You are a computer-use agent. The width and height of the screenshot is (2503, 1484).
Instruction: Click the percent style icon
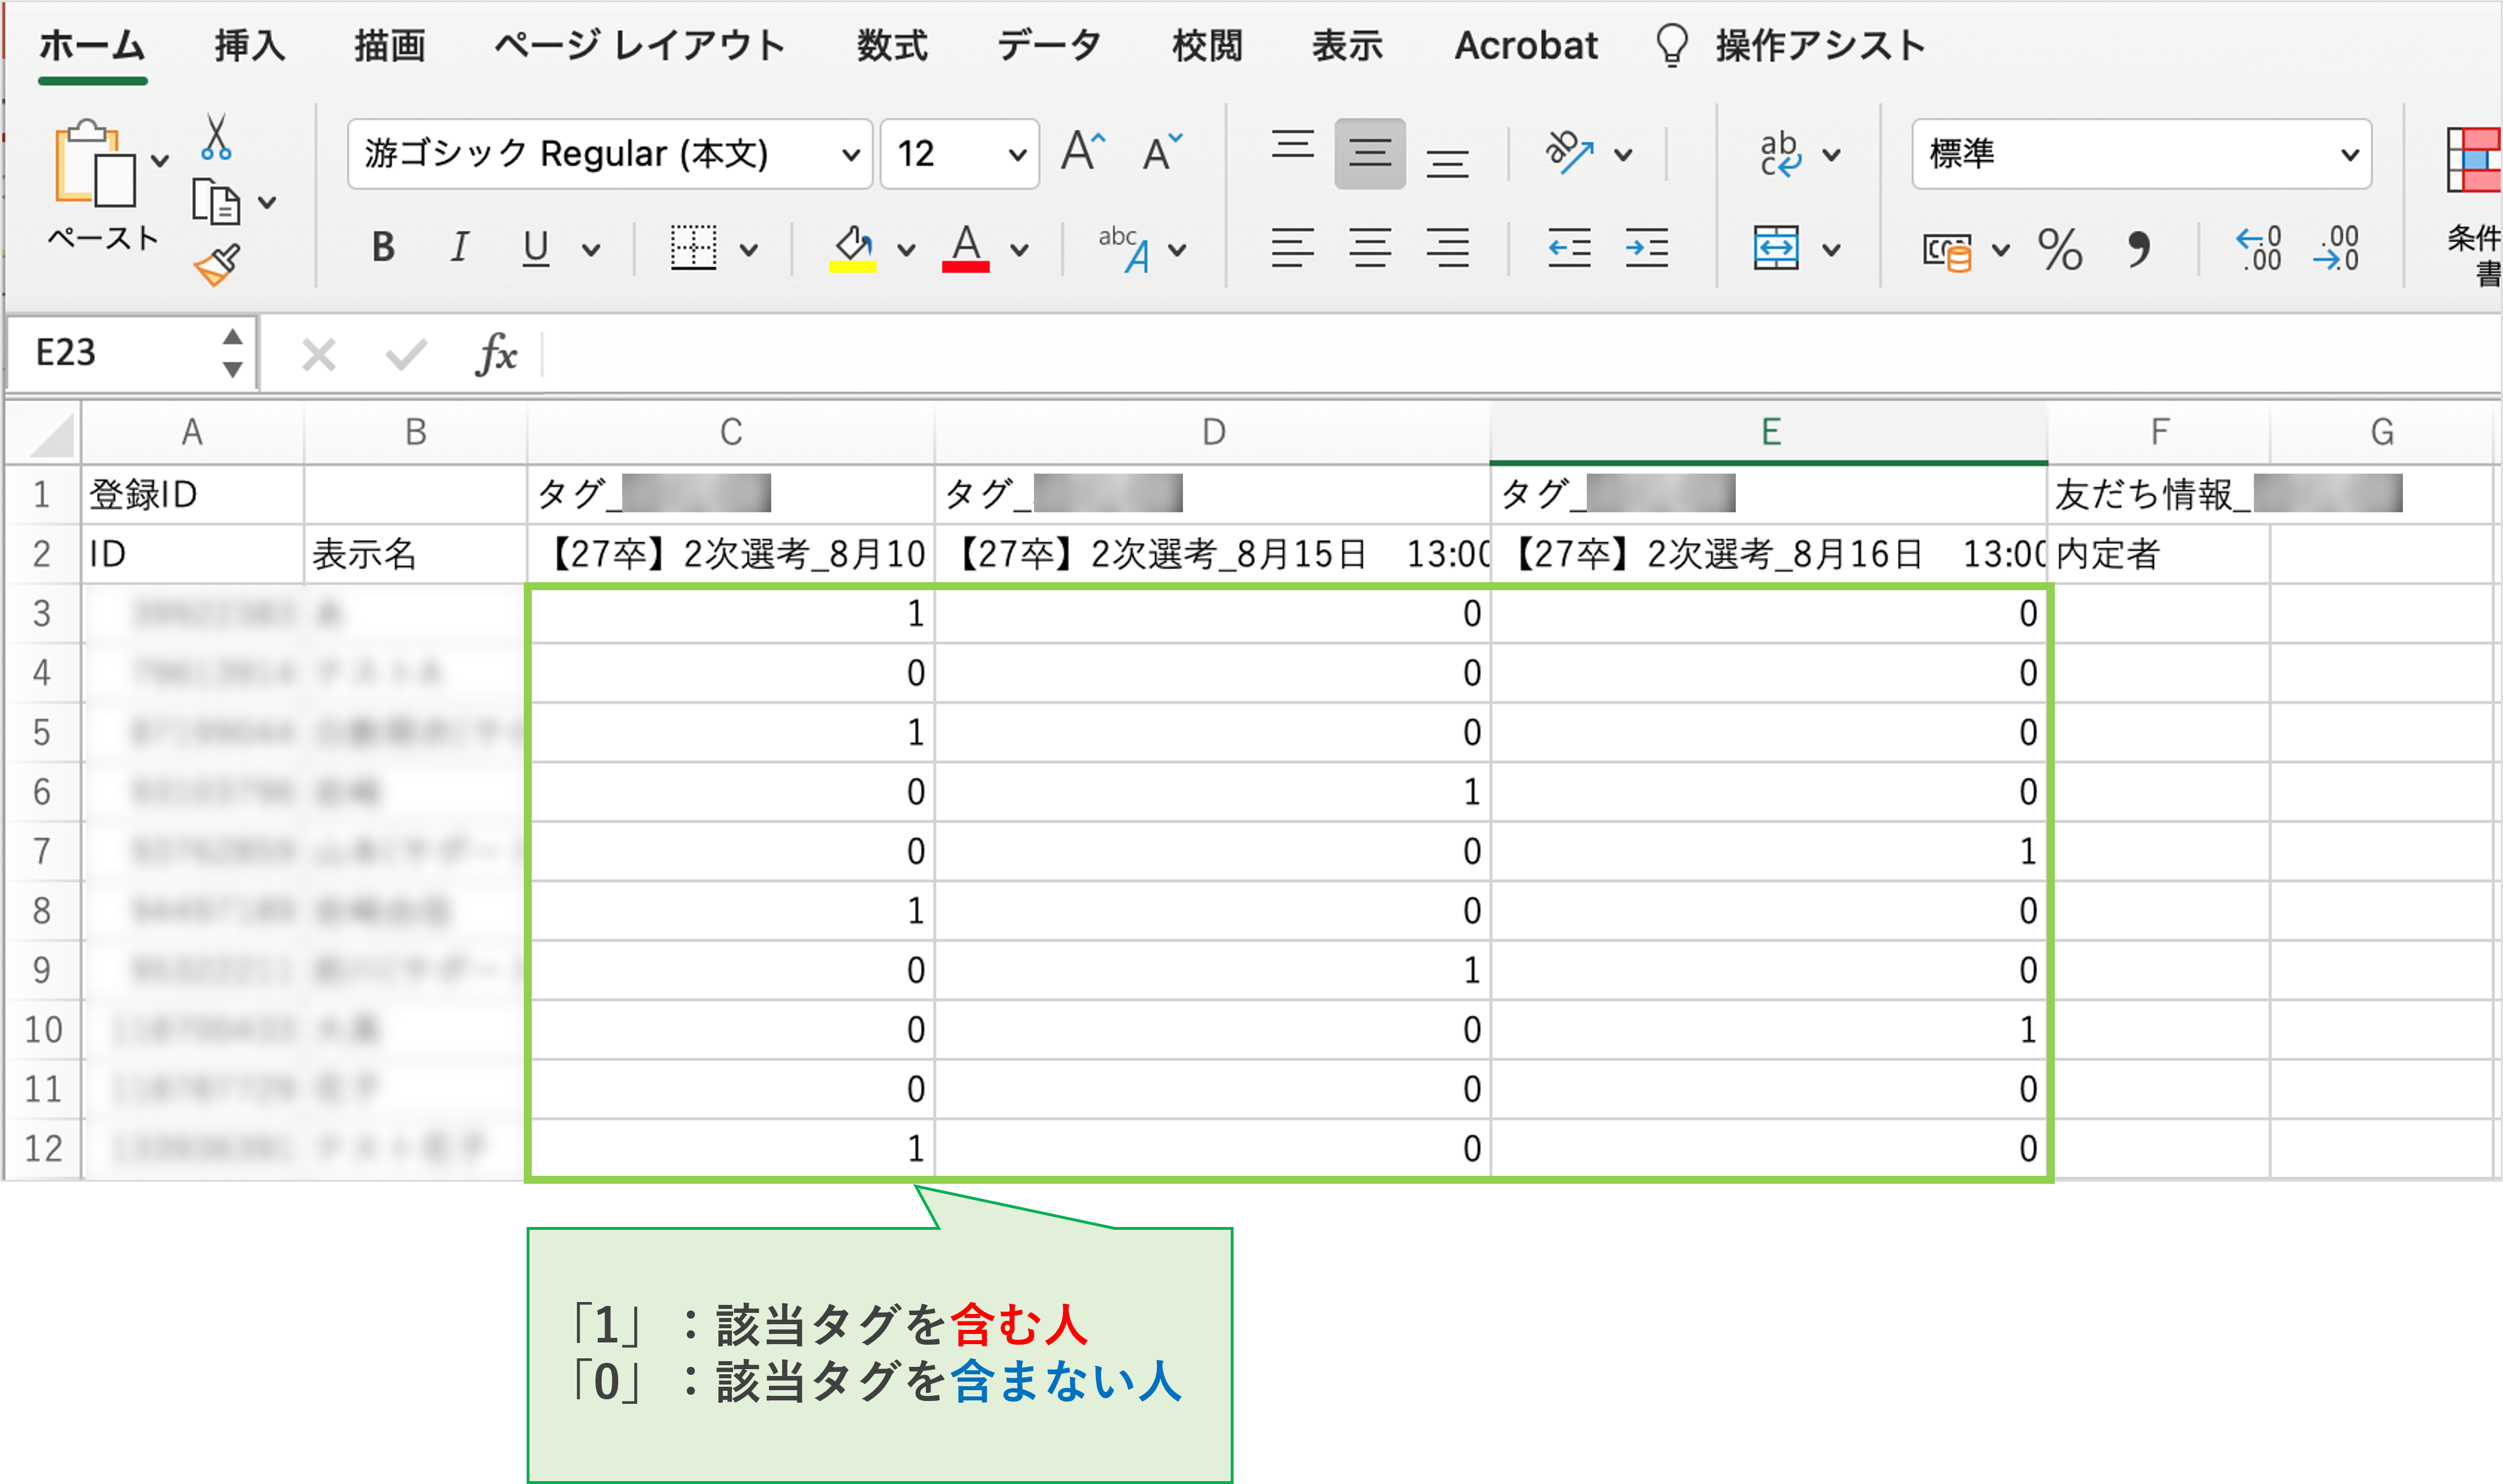[x=2059, y=249]
